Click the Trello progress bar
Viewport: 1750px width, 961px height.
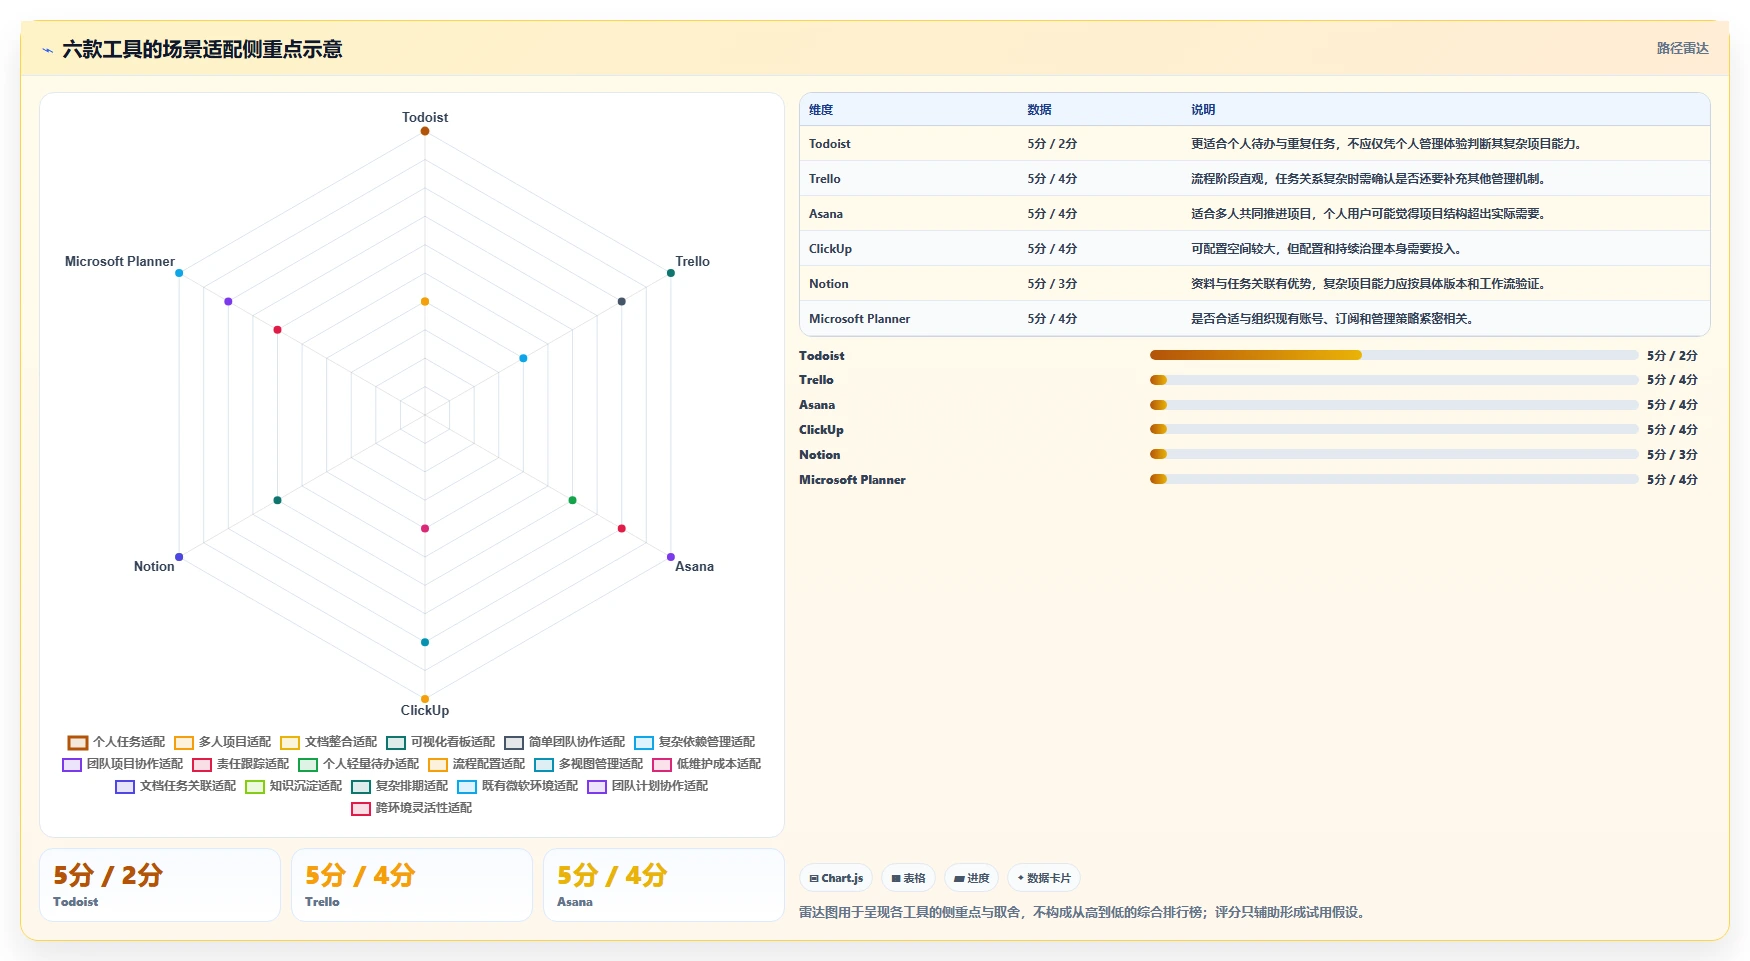click(1394, 380)
